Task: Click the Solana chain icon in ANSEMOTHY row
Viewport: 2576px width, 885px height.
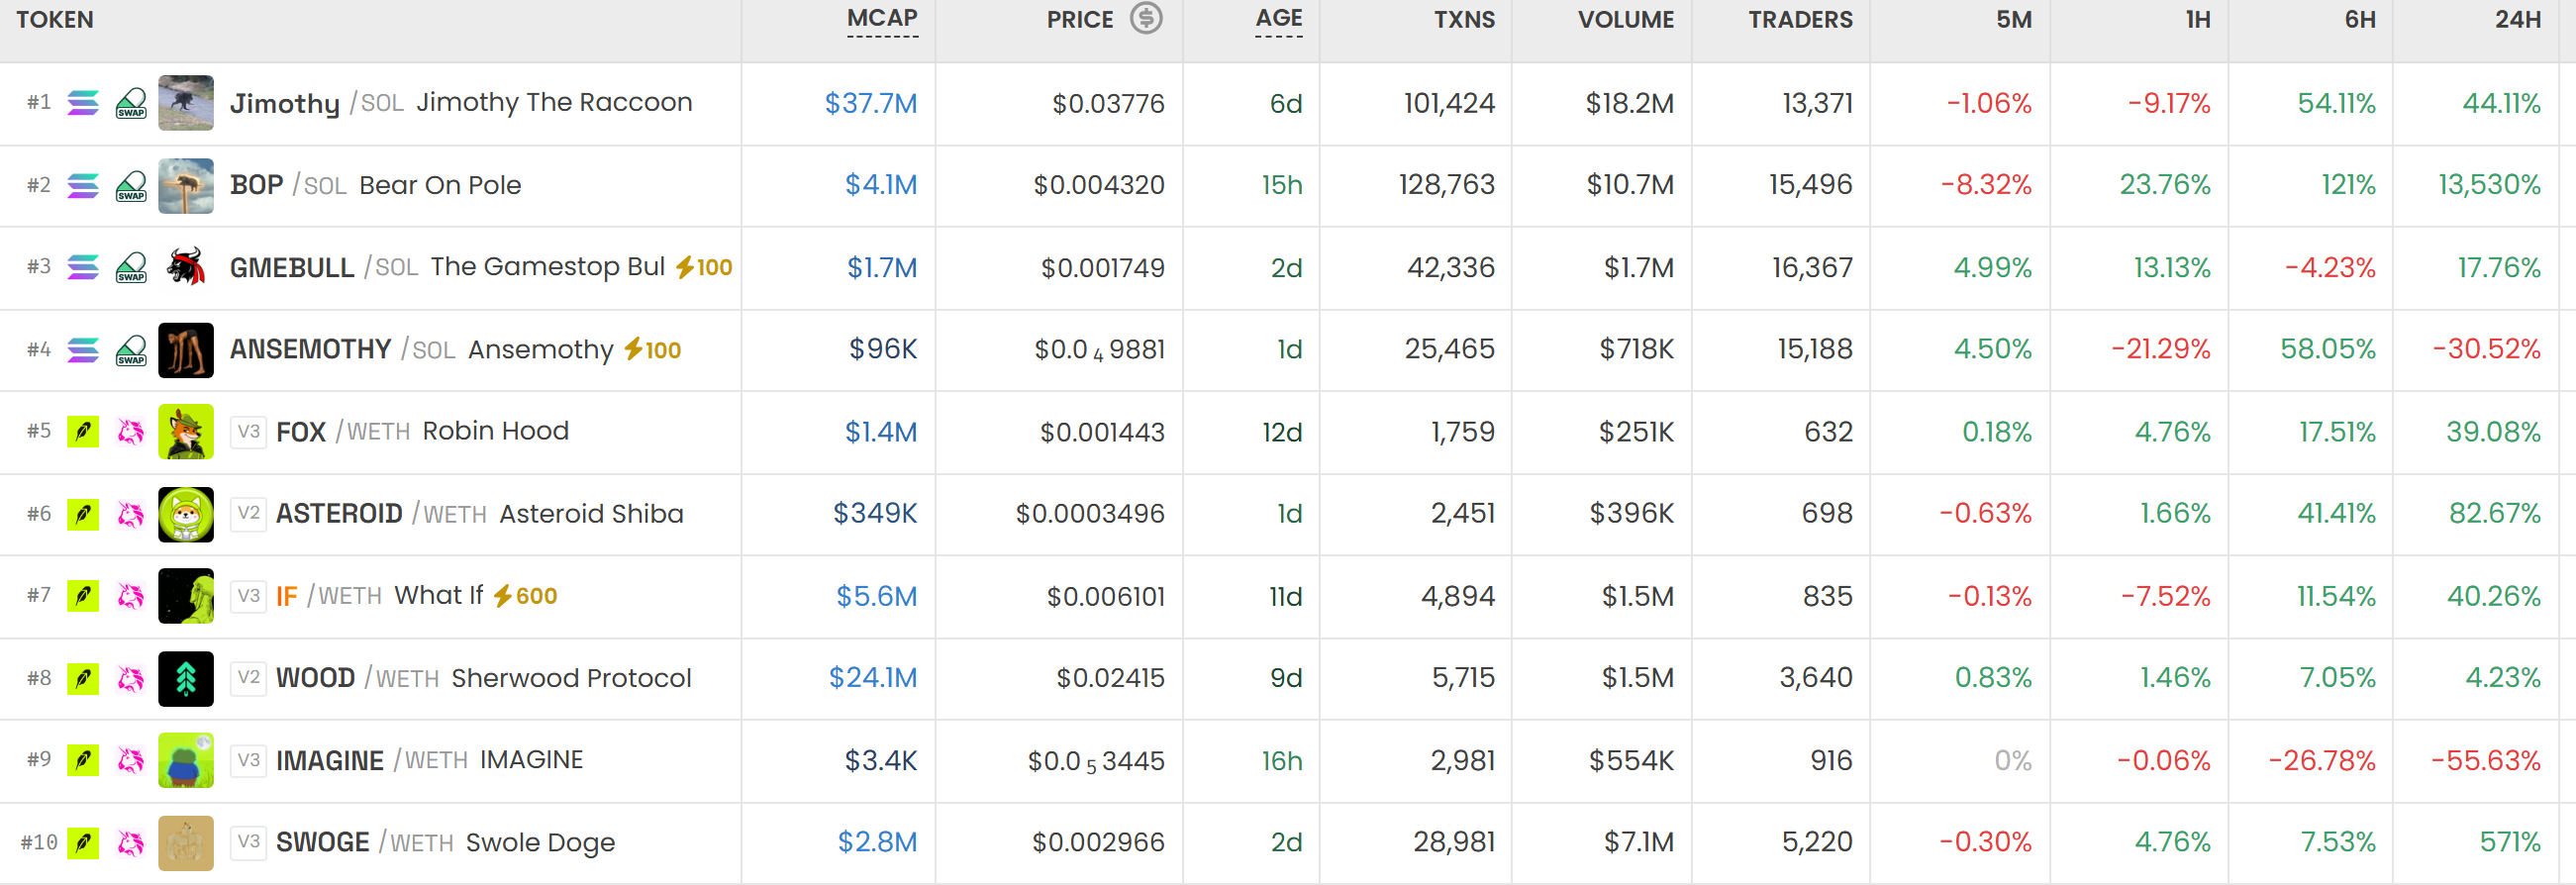Action: tap(83, 350)
